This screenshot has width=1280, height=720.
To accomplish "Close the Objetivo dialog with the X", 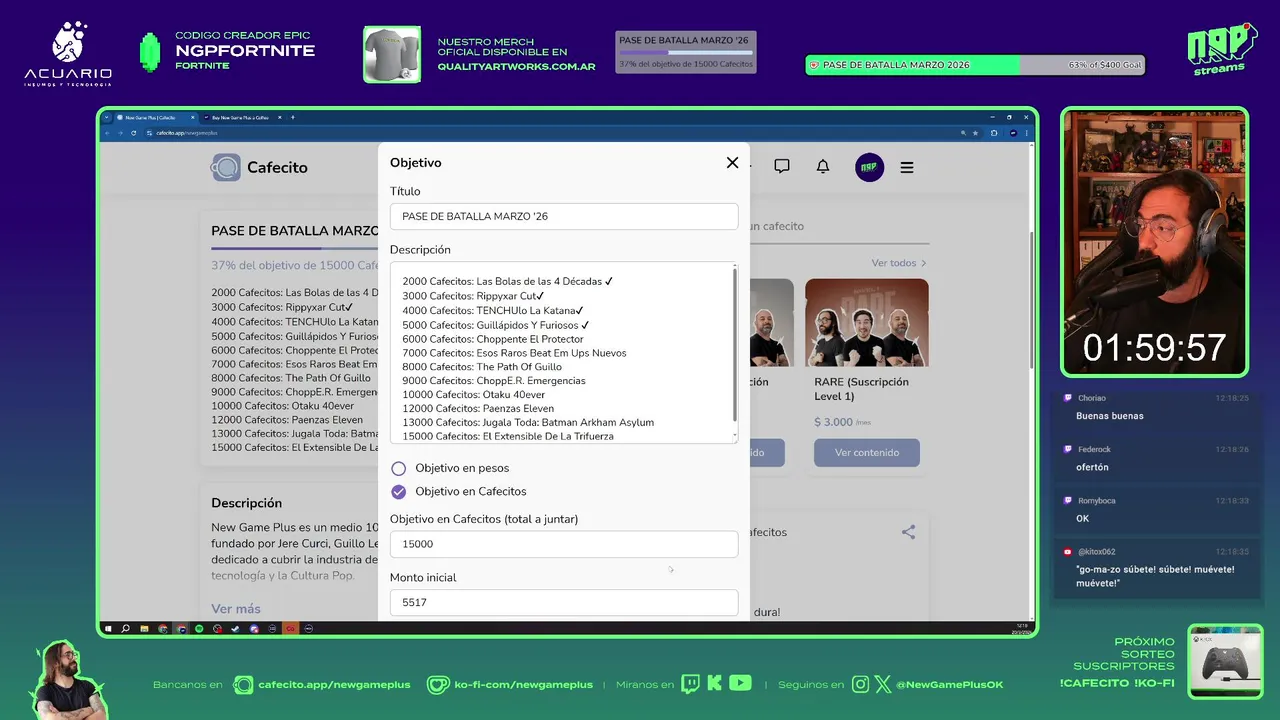I will pyautogui.click(x=732, y=163).
